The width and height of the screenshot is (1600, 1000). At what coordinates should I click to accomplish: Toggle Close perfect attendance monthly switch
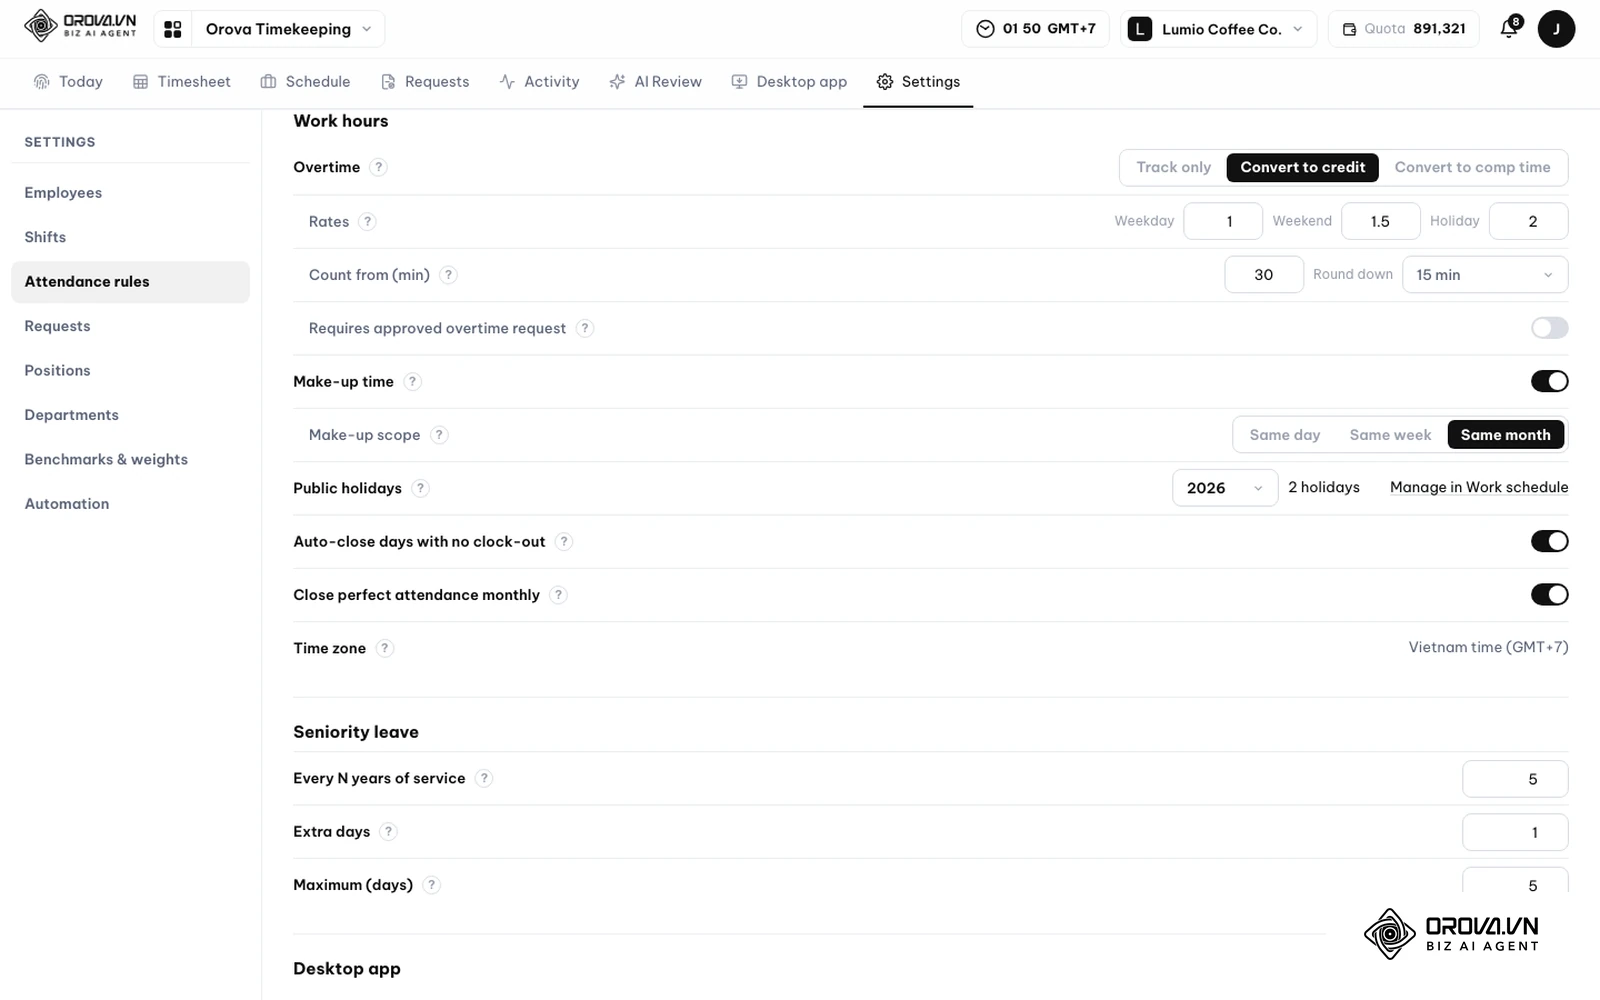click(1549, 595)
